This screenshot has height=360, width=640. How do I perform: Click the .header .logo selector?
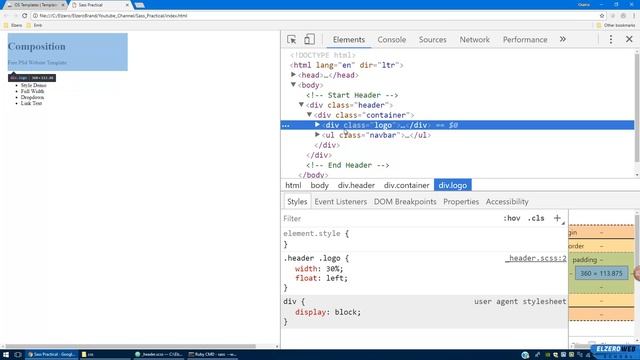[x=312, y=258]
